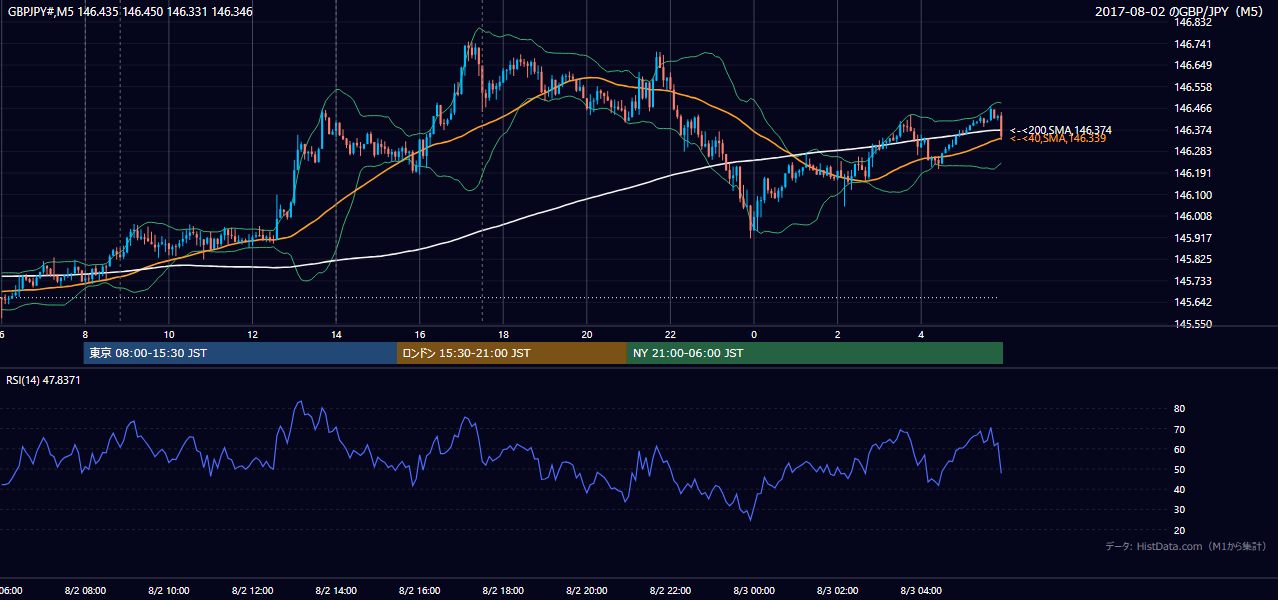Click the RSI scale value 20

[x=1179, y=531]
